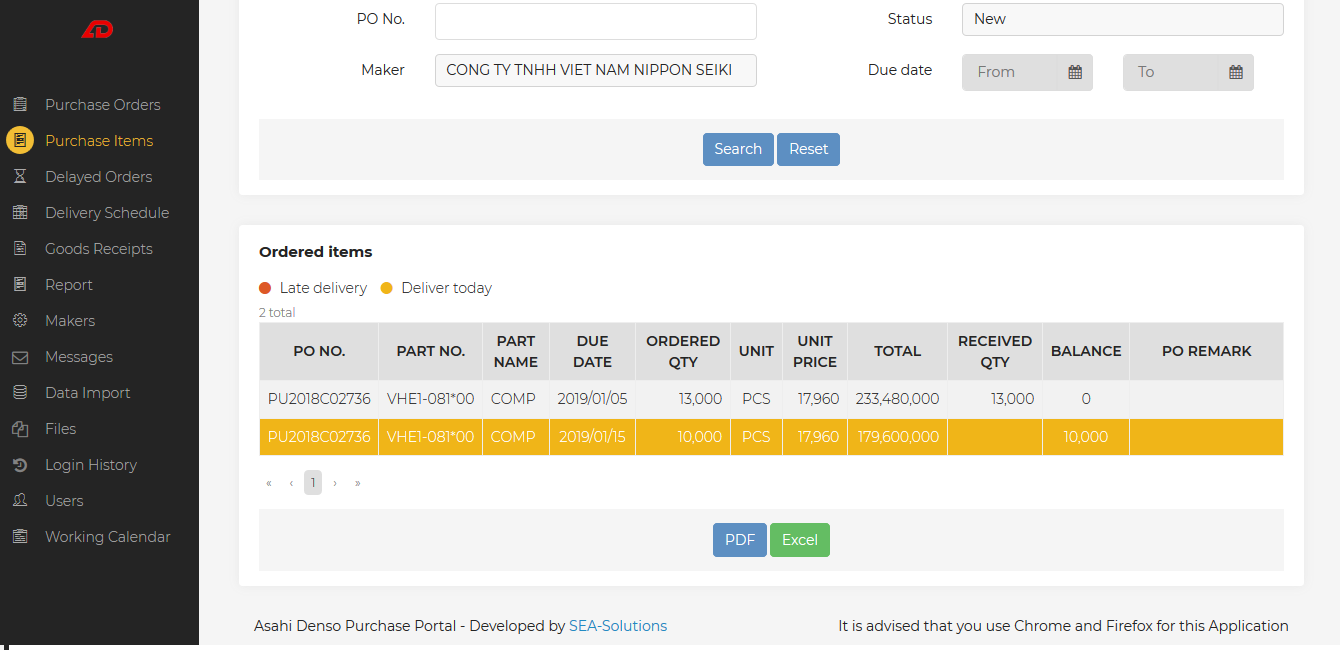This screenshot has height=650, width=1340.
Task: Go to Working Calendar in sidebar
Action: [107, 537]
